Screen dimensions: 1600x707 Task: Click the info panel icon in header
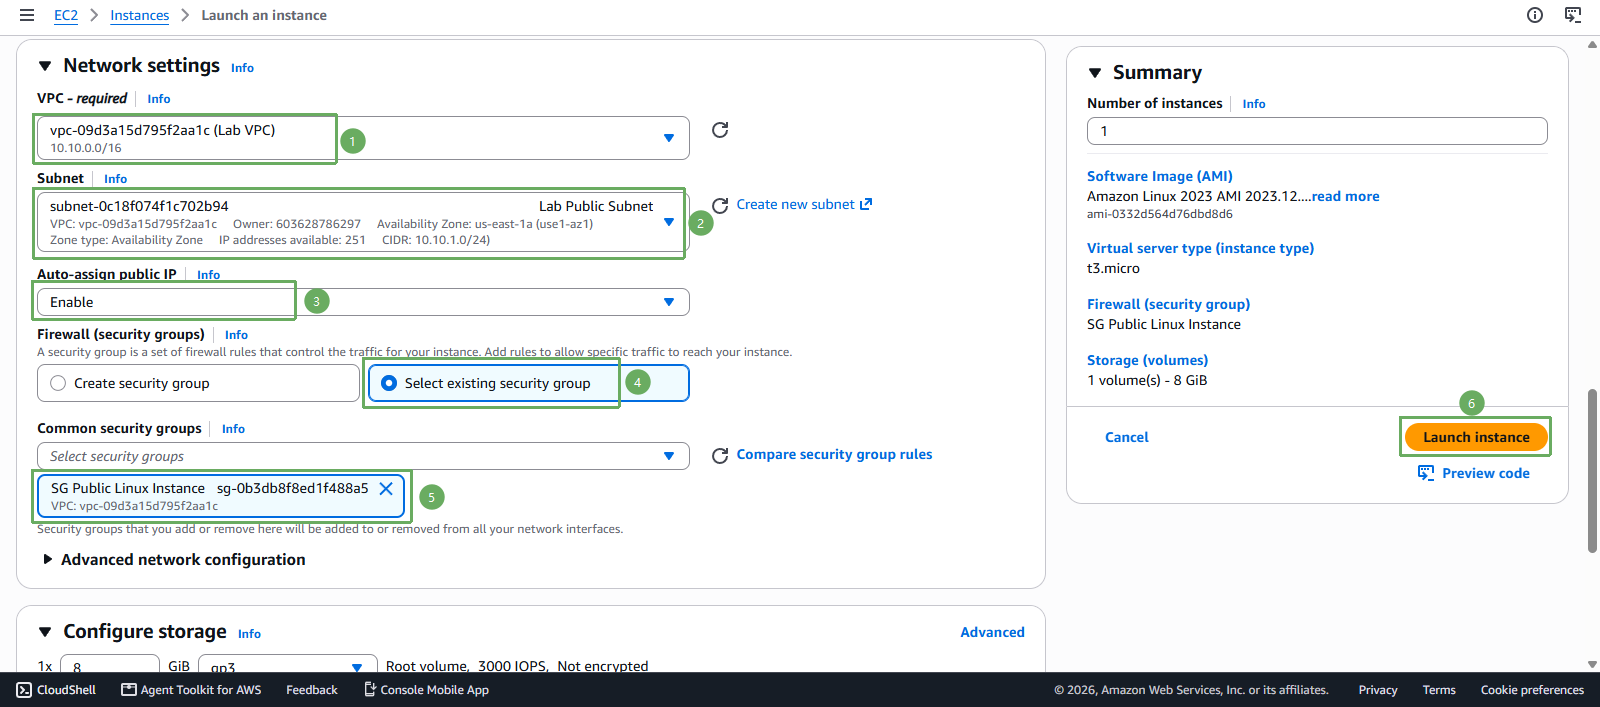coord(1535,15)
